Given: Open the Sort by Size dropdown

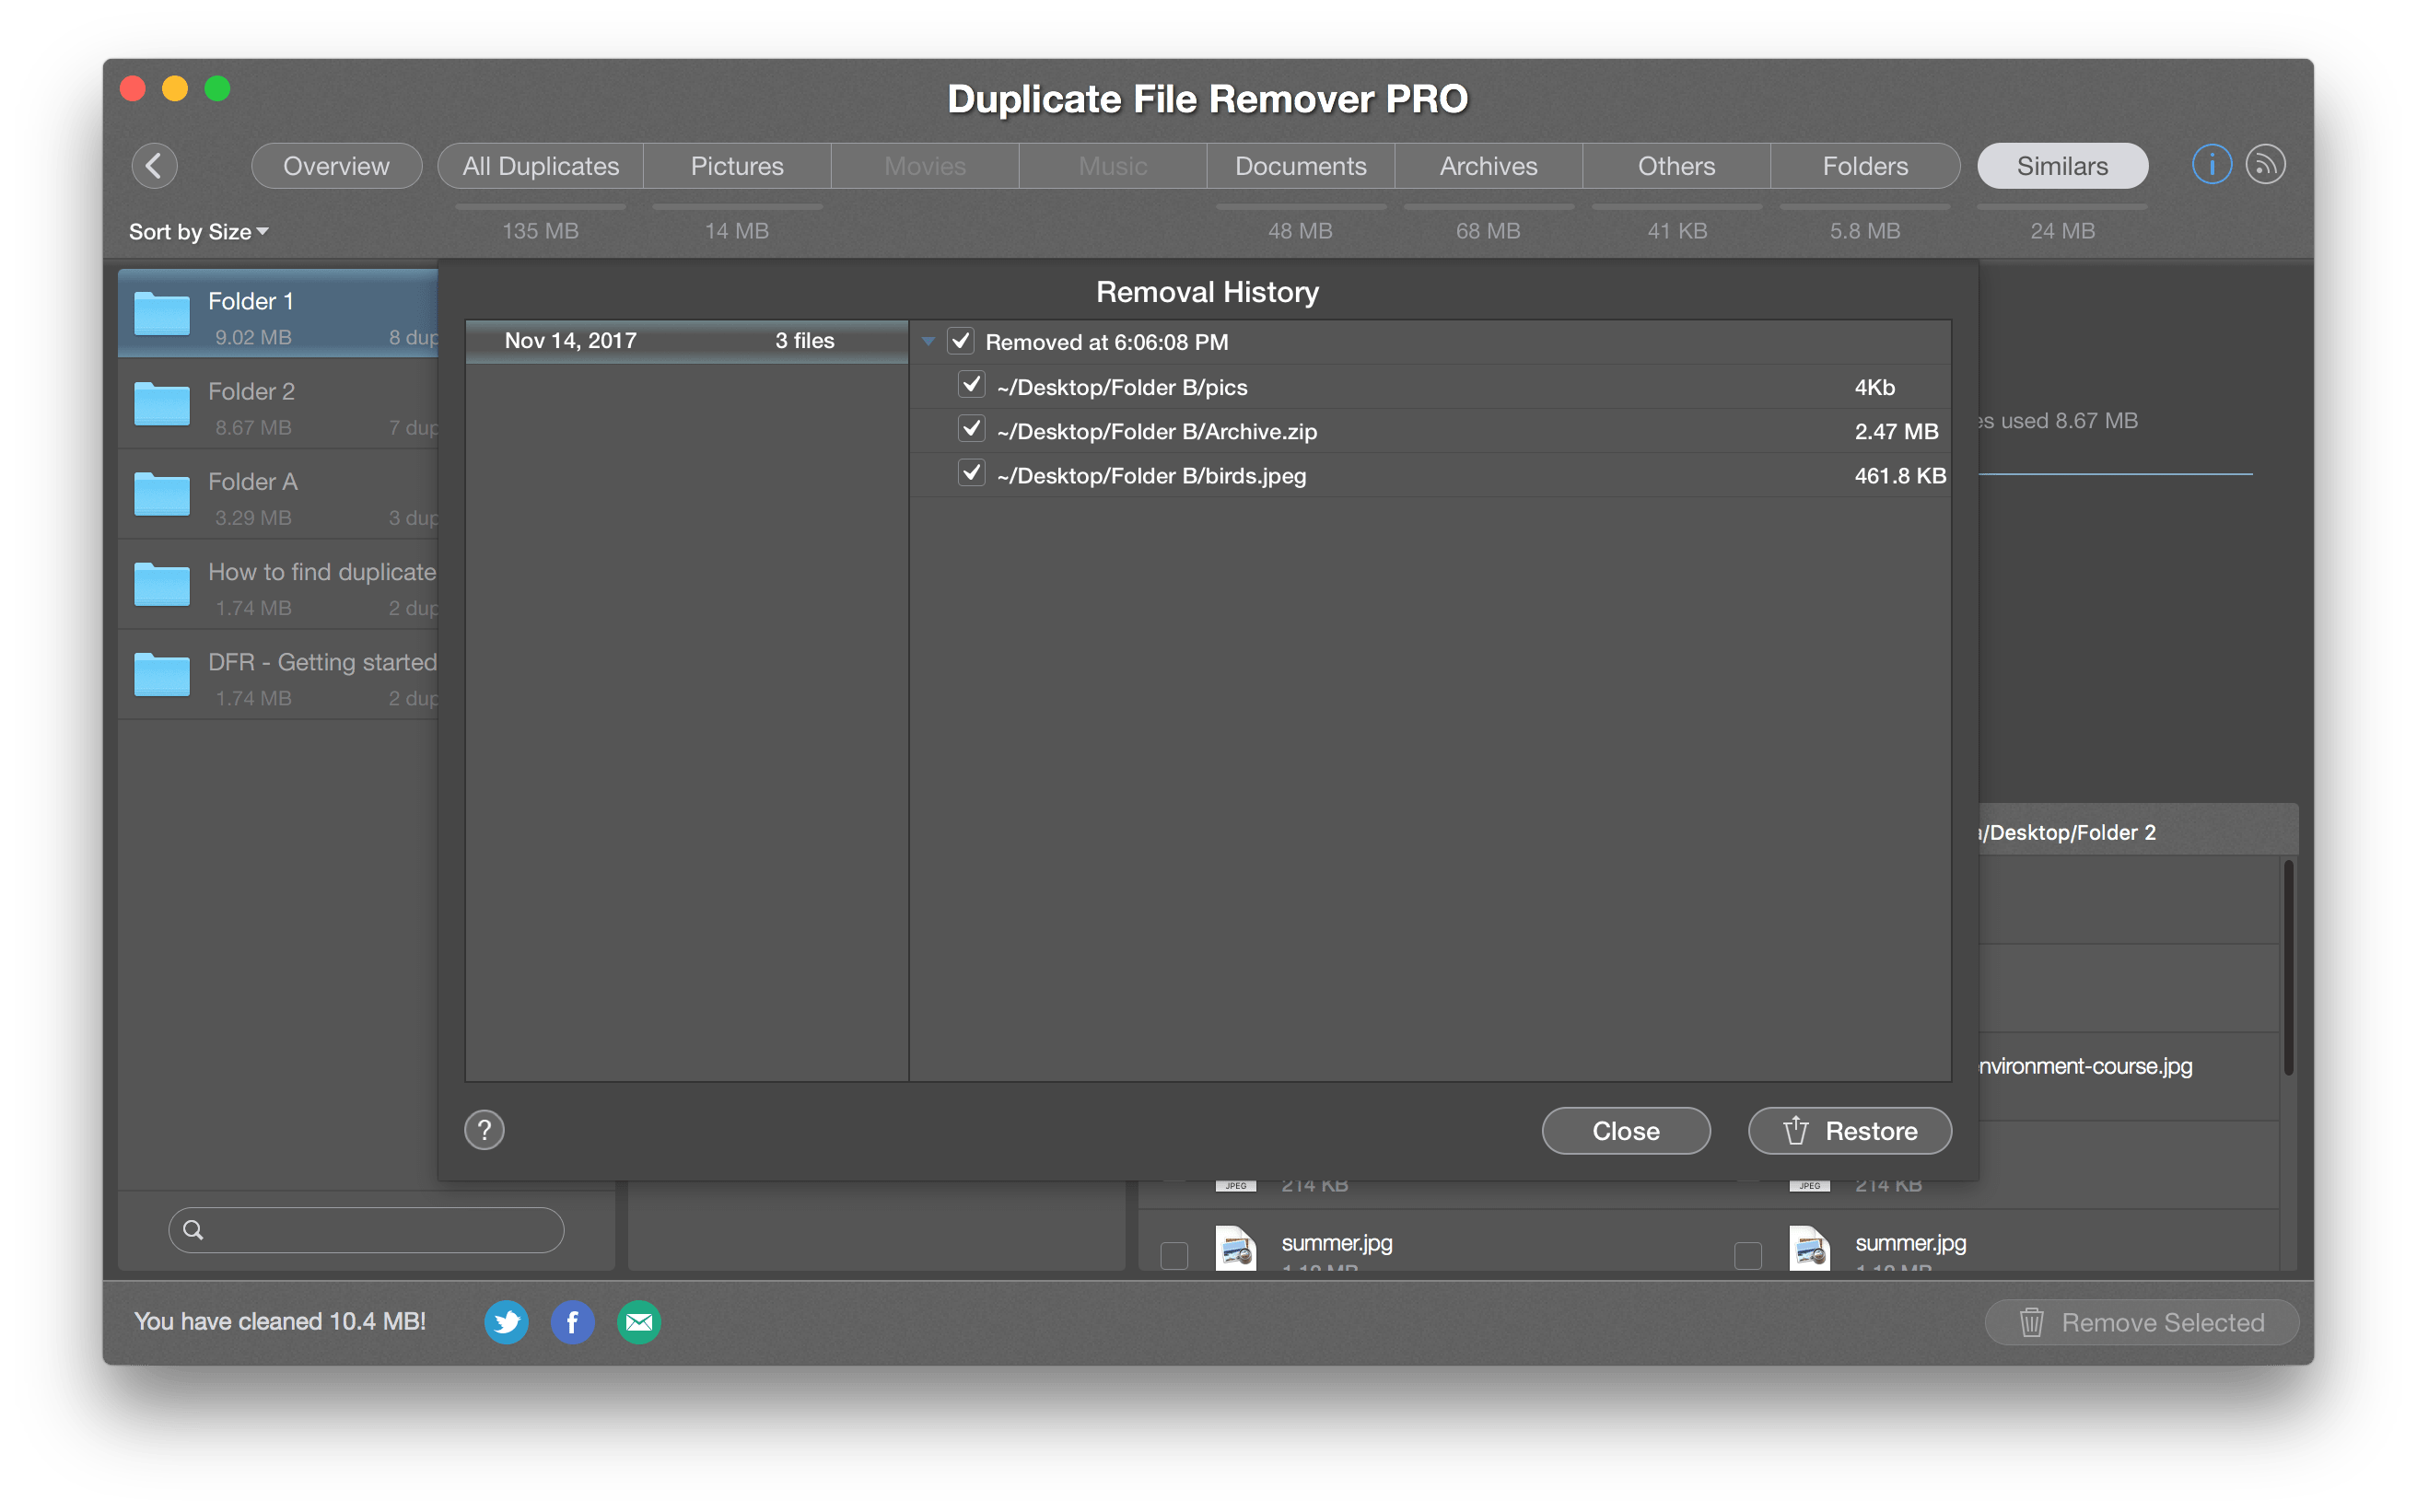Looking at the screenshot, I should [x=201, y=230].
